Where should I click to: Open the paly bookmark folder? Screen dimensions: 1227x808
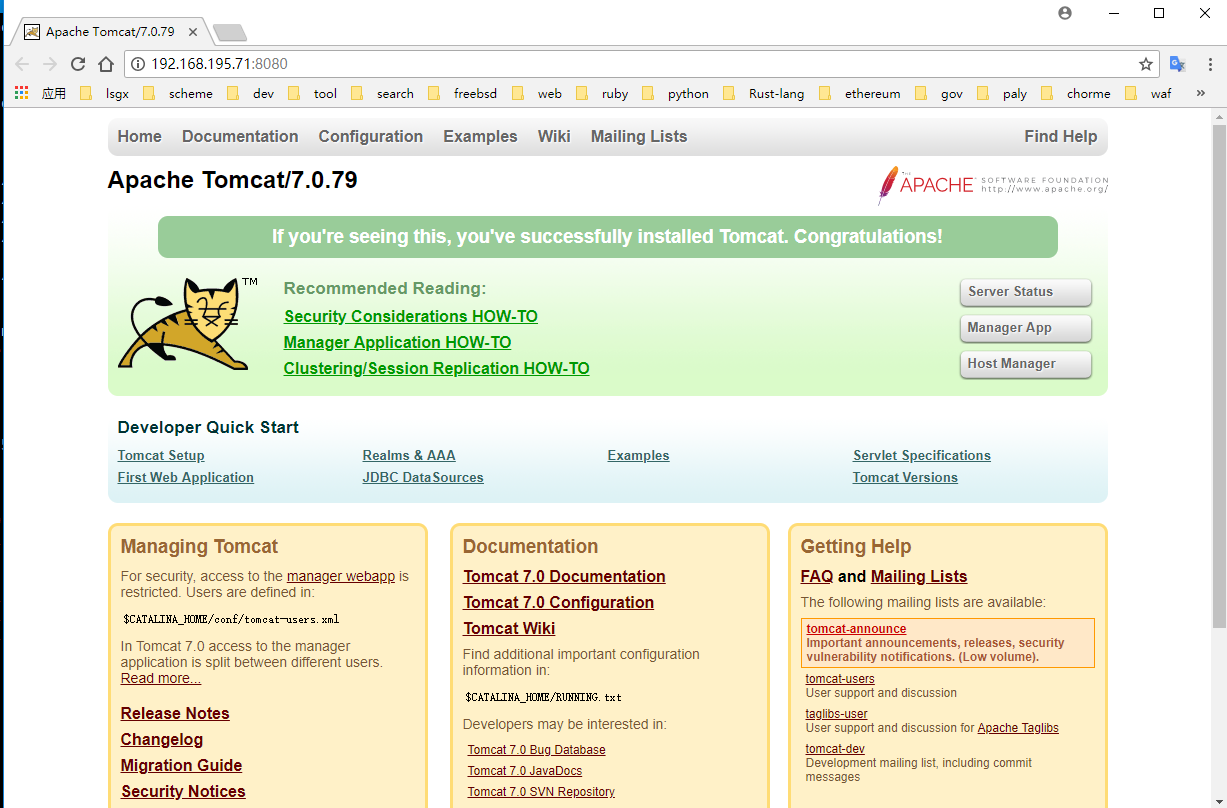point(1003,94)
